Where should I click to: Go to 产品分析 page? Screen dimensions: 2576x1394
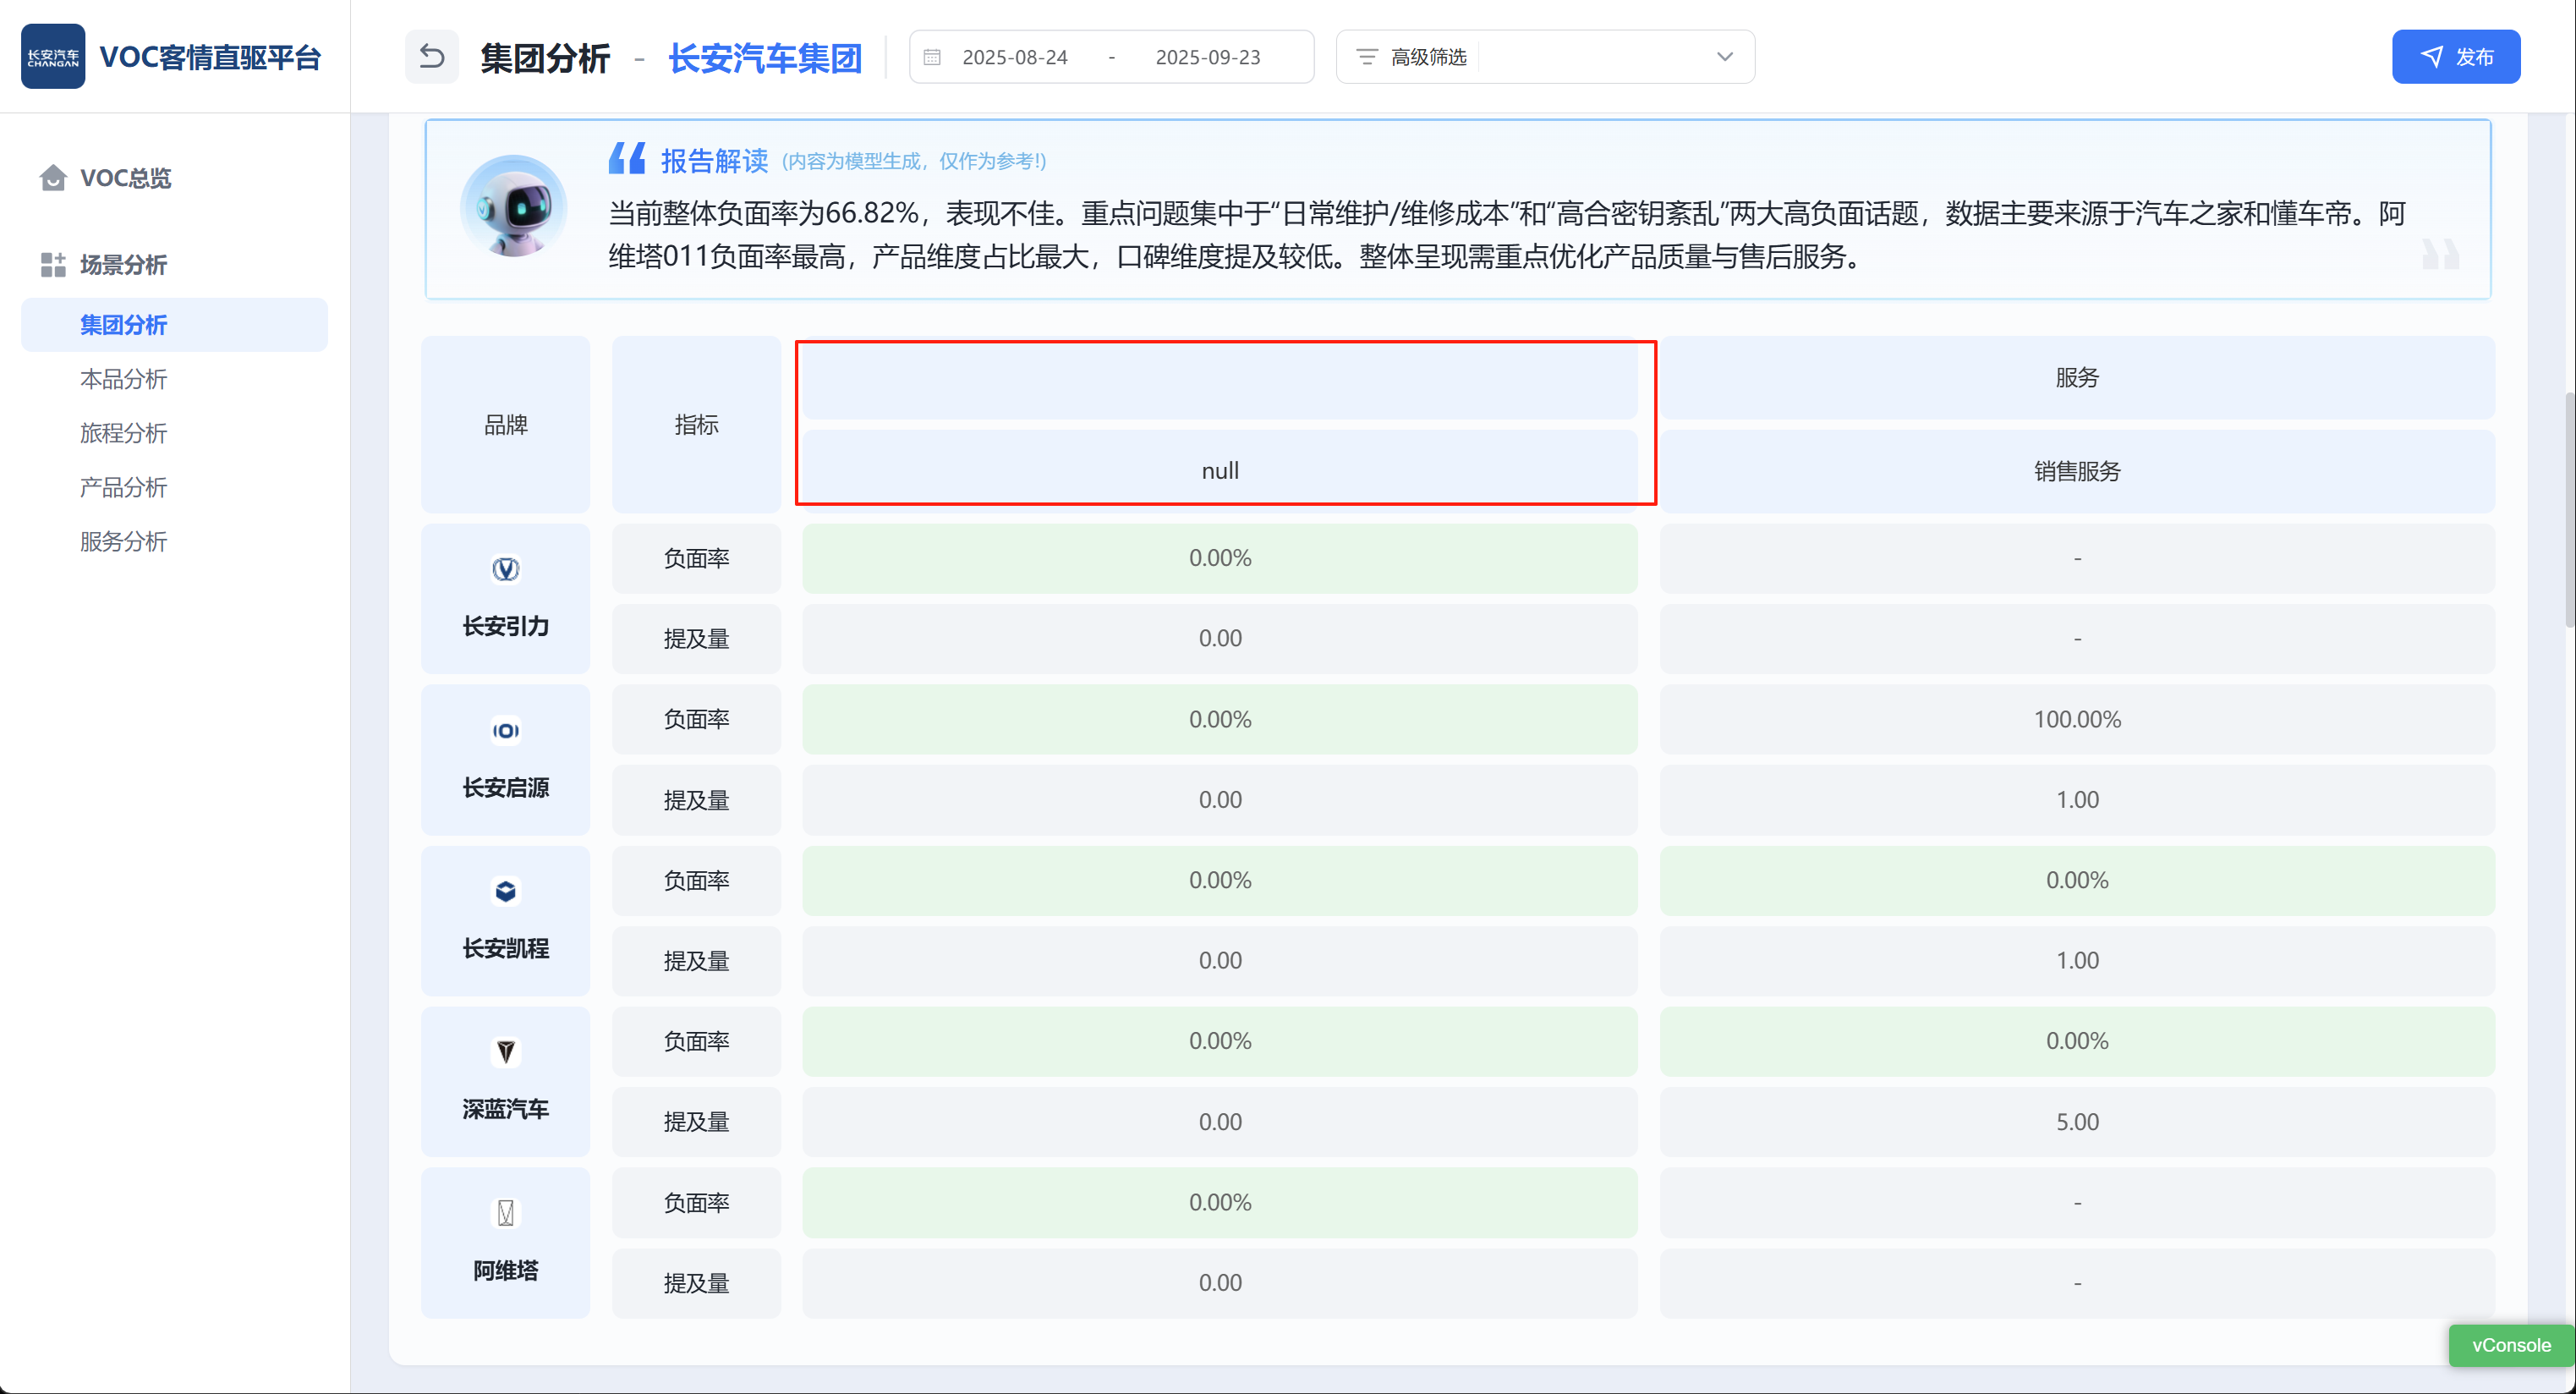[x=123, y=487]
